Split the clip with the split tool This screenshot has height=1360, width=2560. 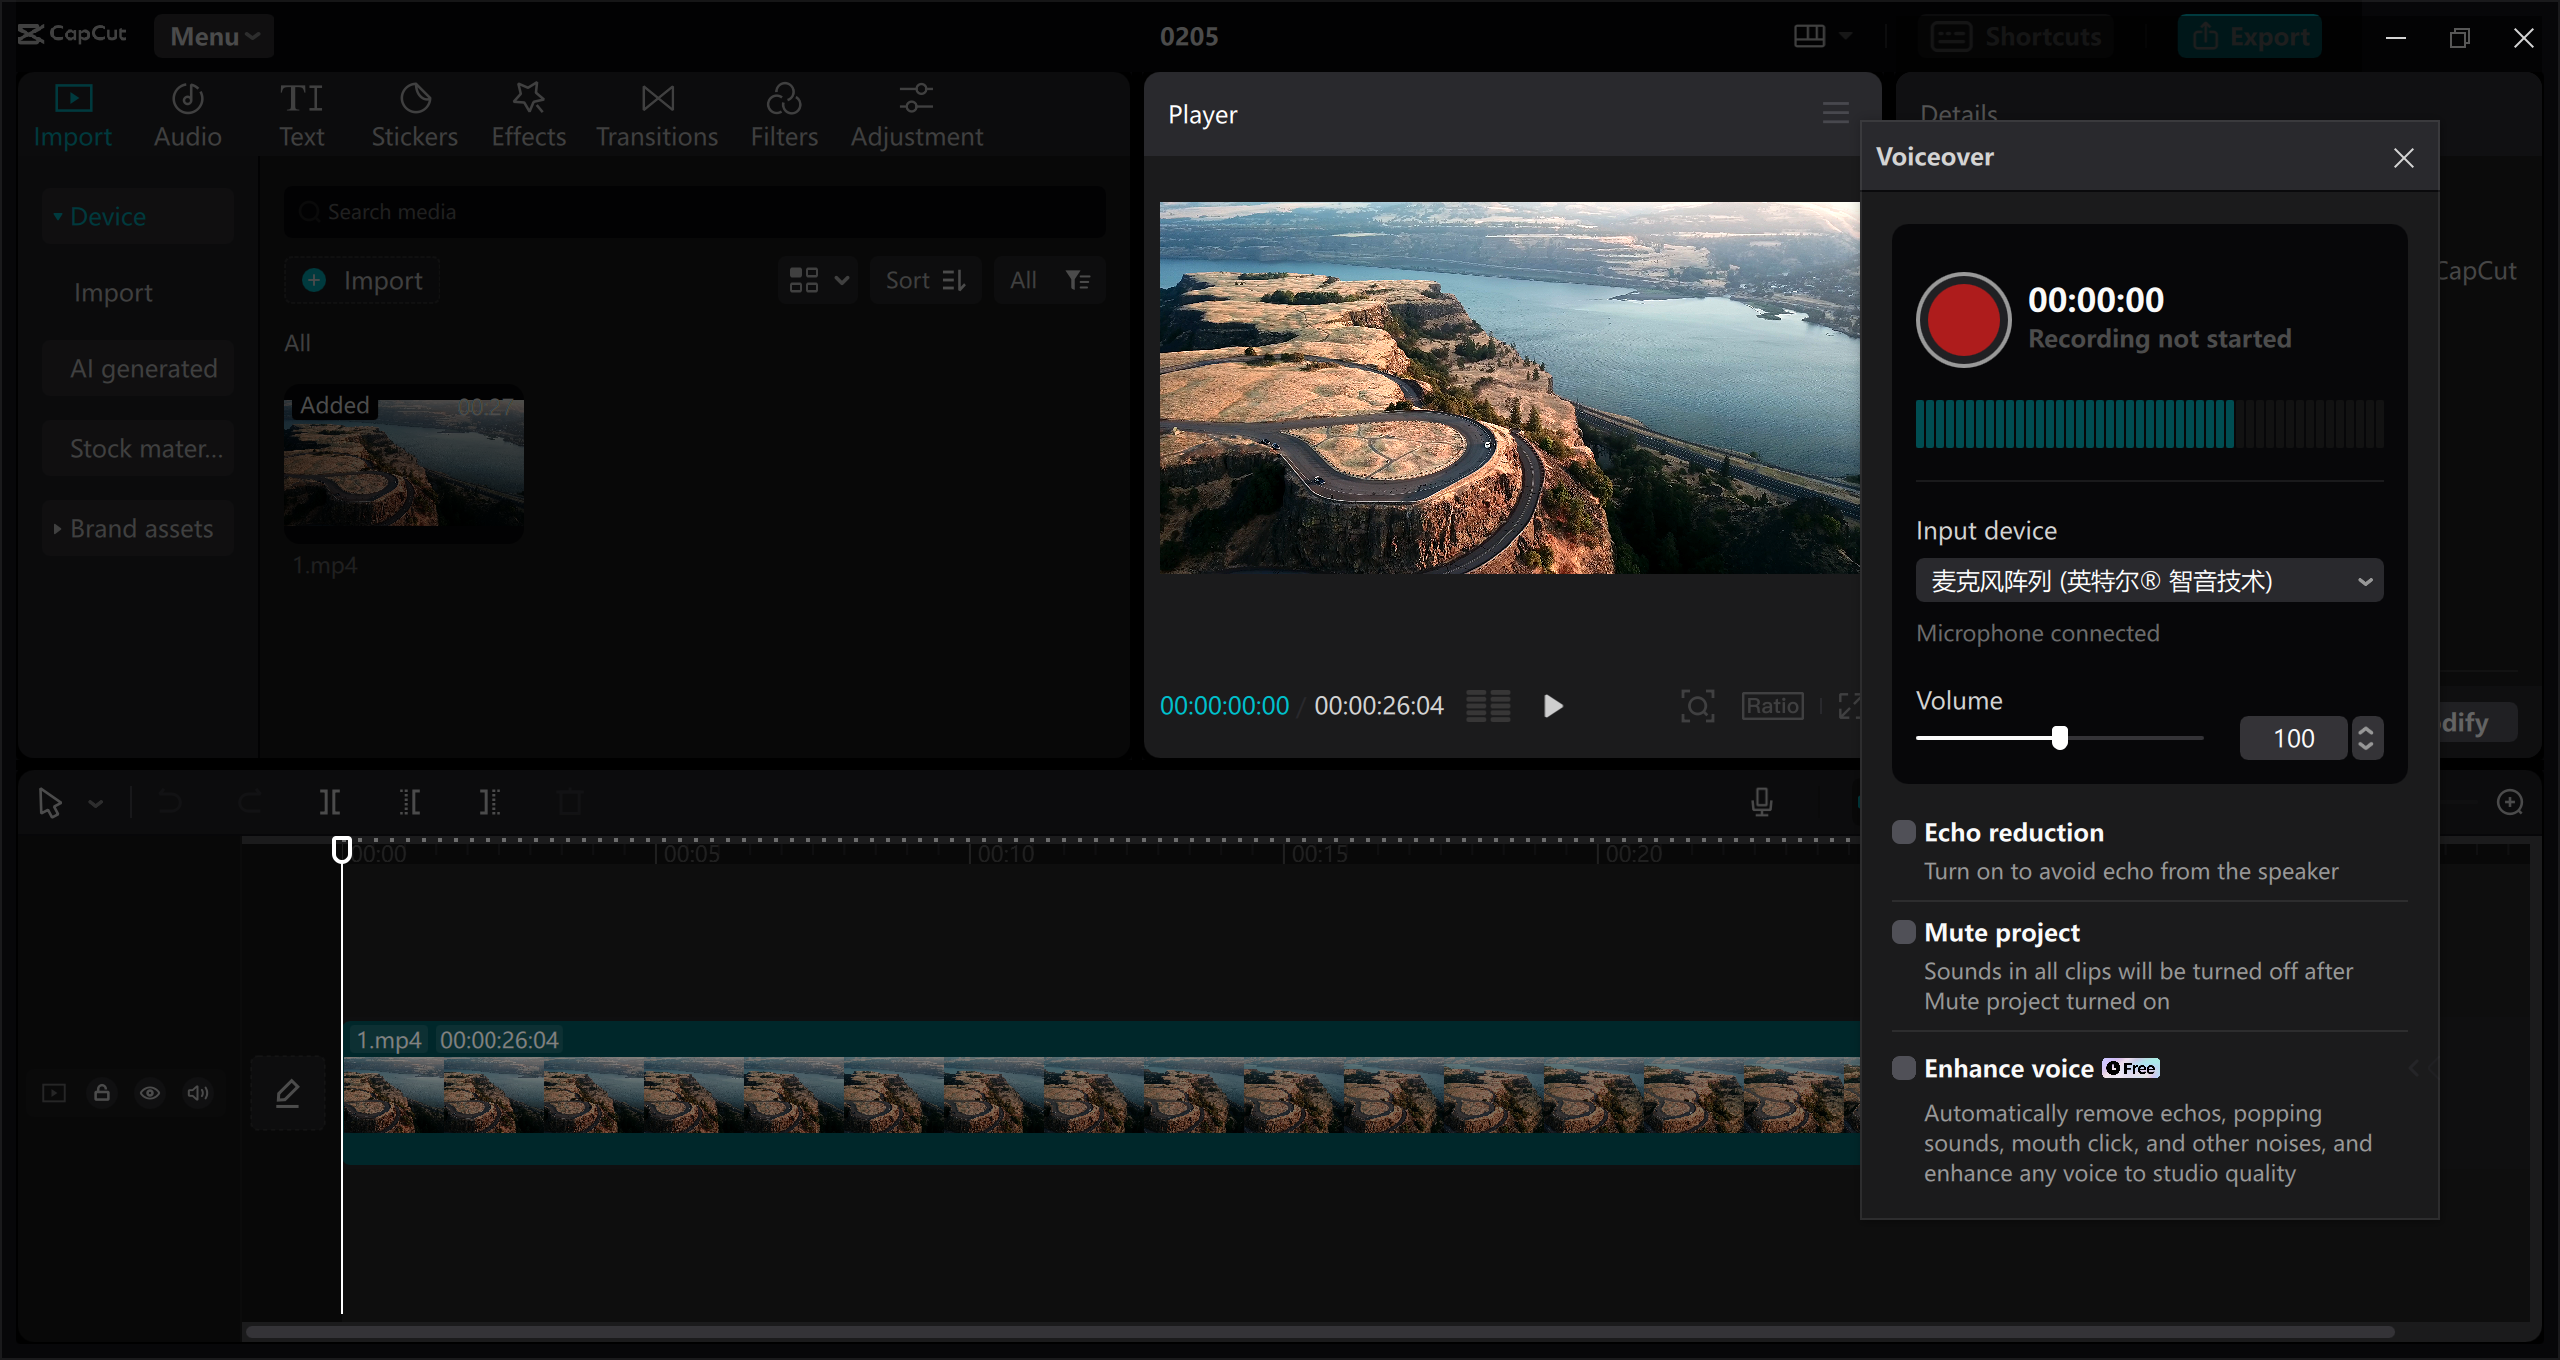pos(330,802)
